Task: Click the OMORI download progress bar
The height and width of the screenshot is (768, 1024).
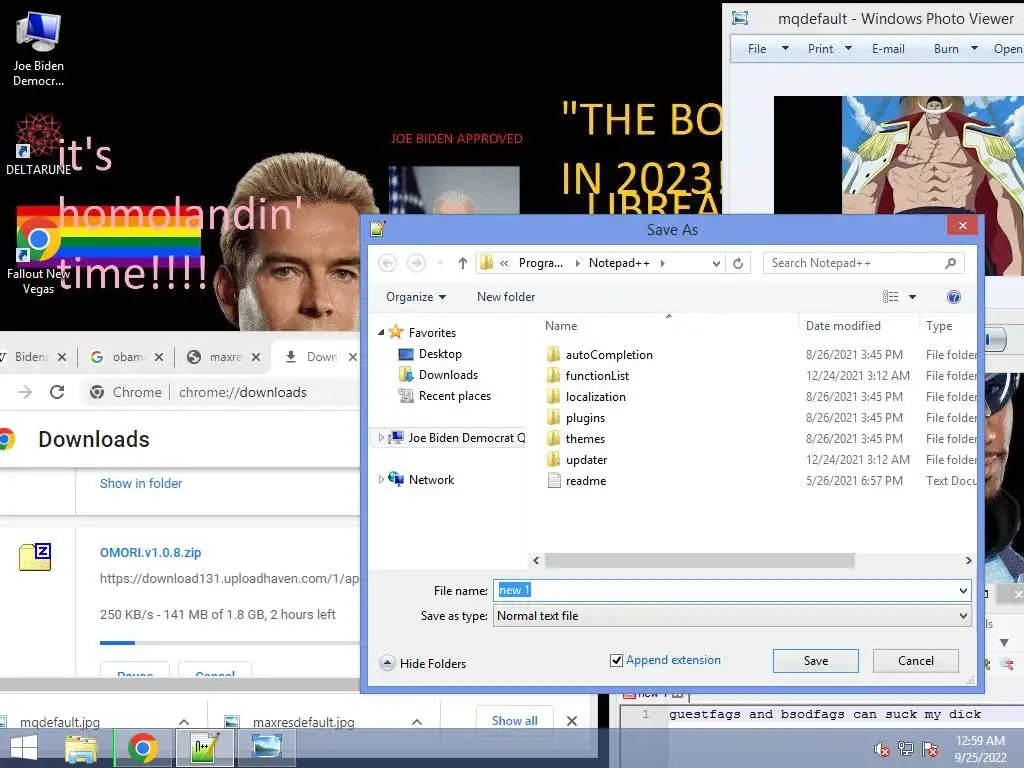Action: click(x=229, y=643)
